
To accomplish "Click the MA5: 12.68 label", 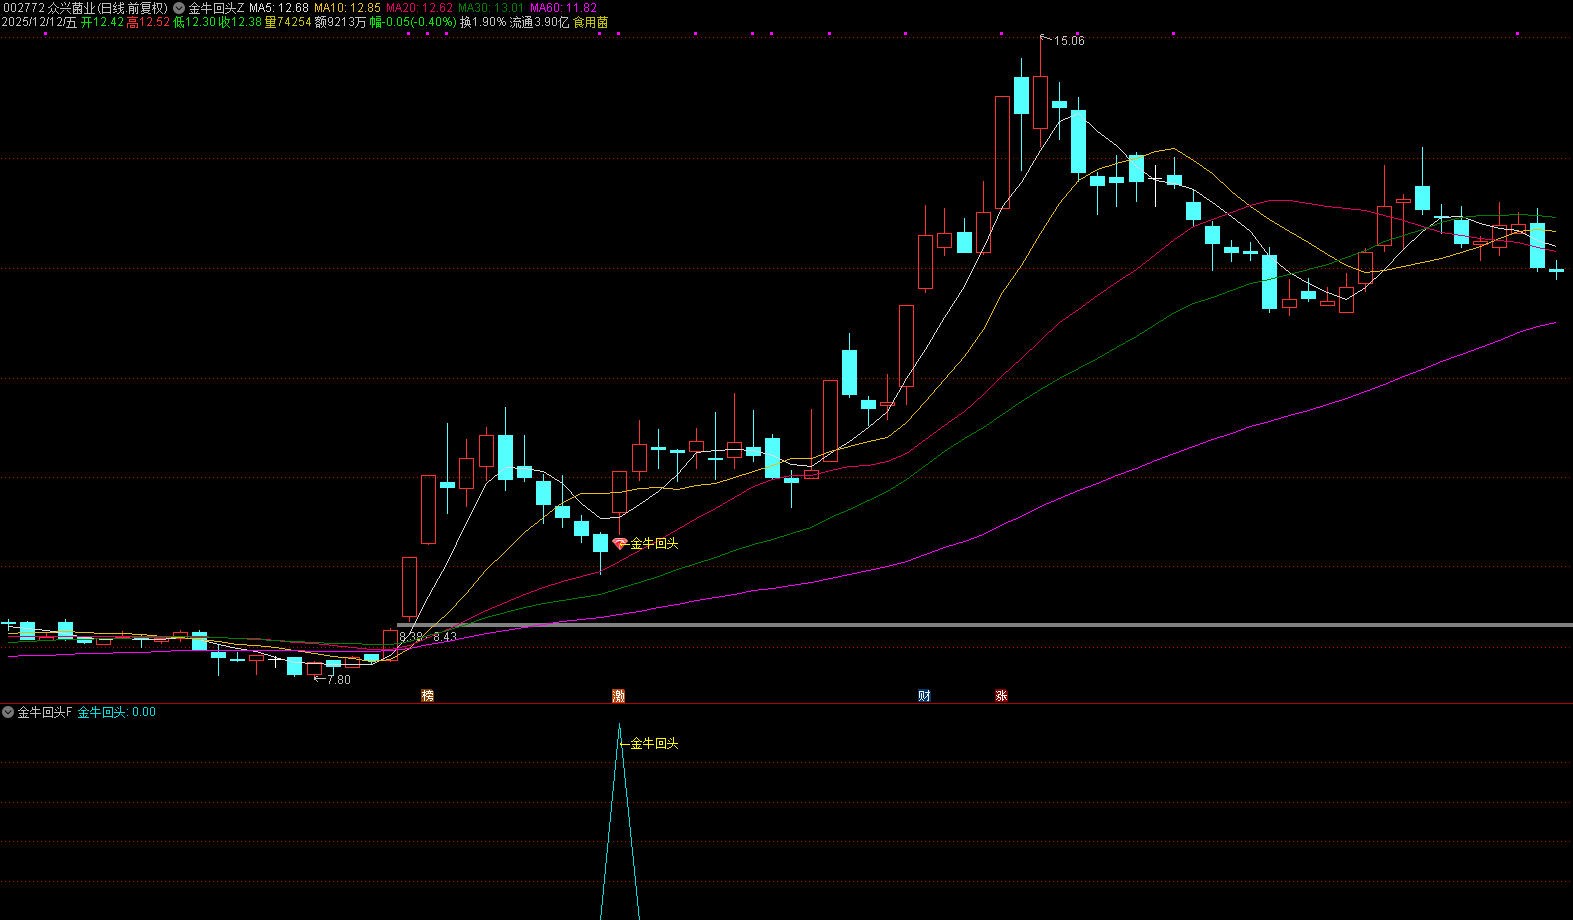I will 279,8.
